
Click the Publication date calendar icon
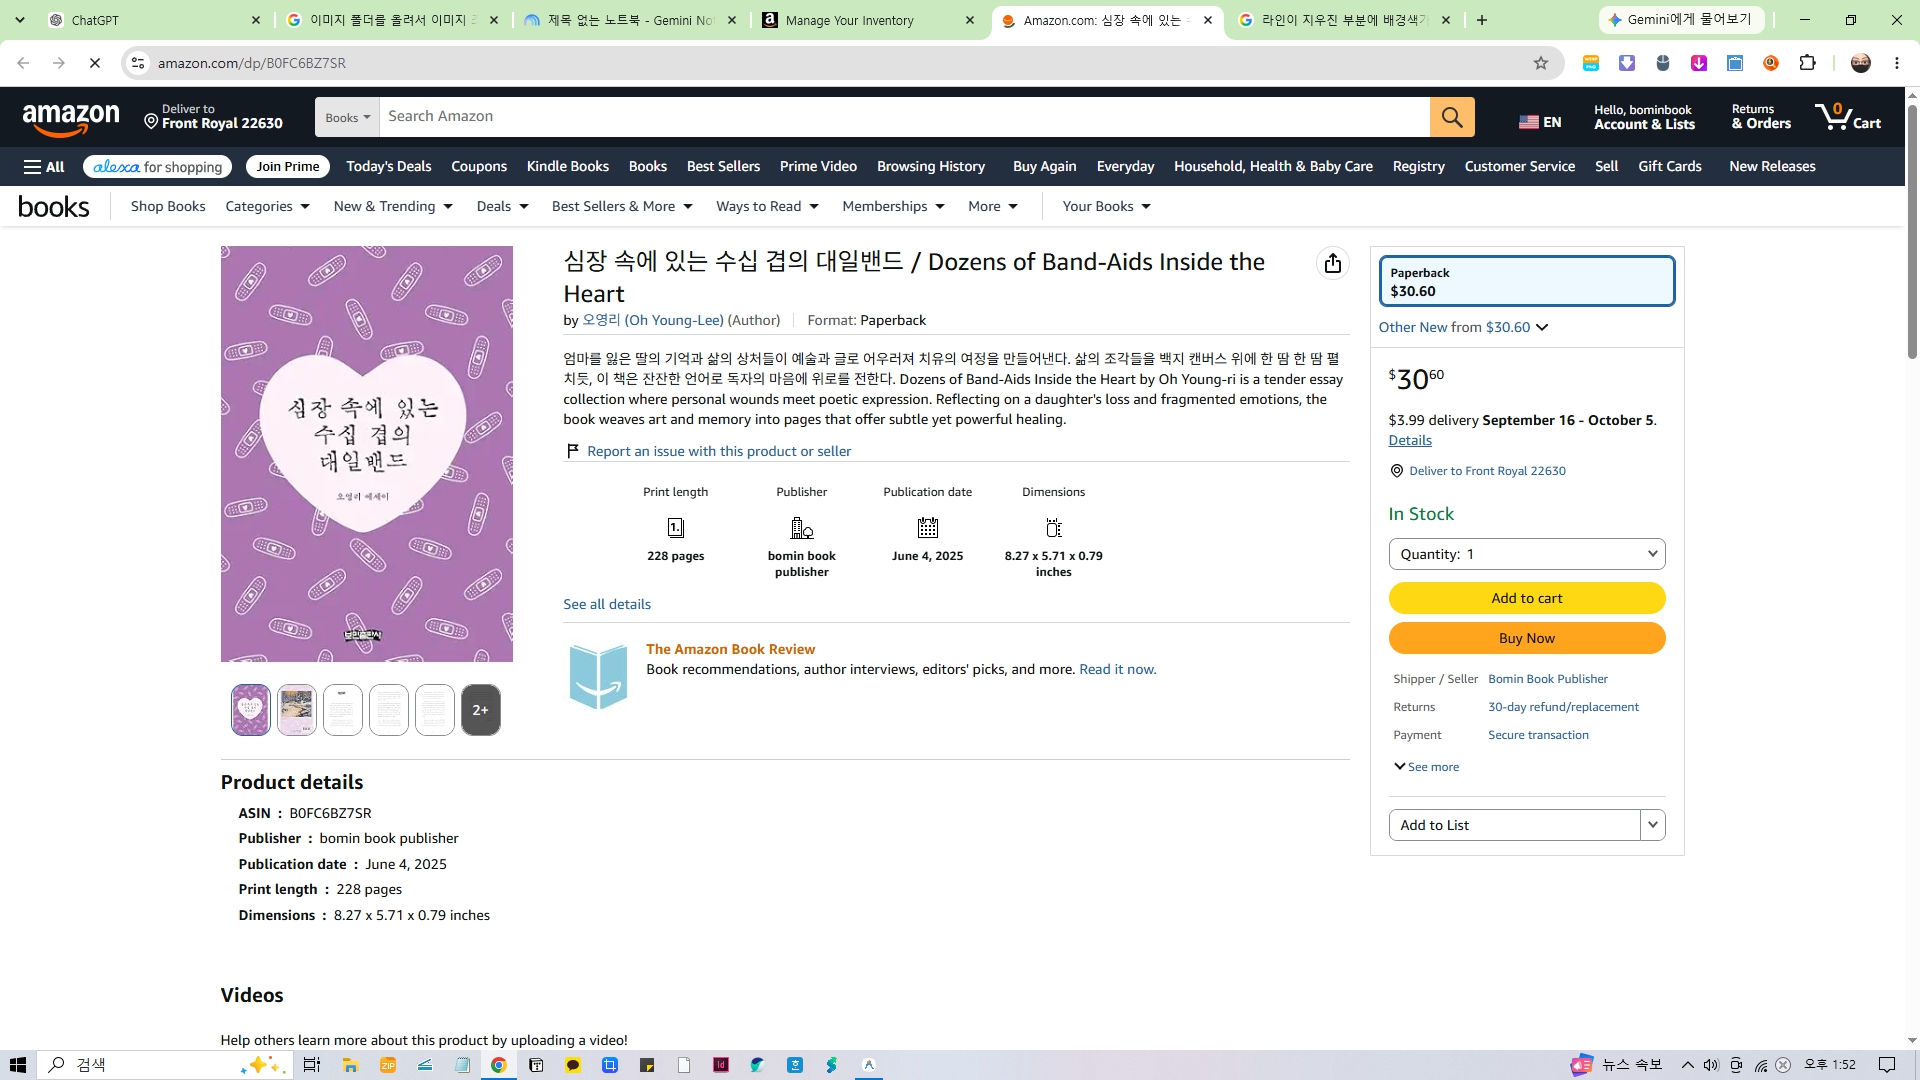[x=928, y=527]
